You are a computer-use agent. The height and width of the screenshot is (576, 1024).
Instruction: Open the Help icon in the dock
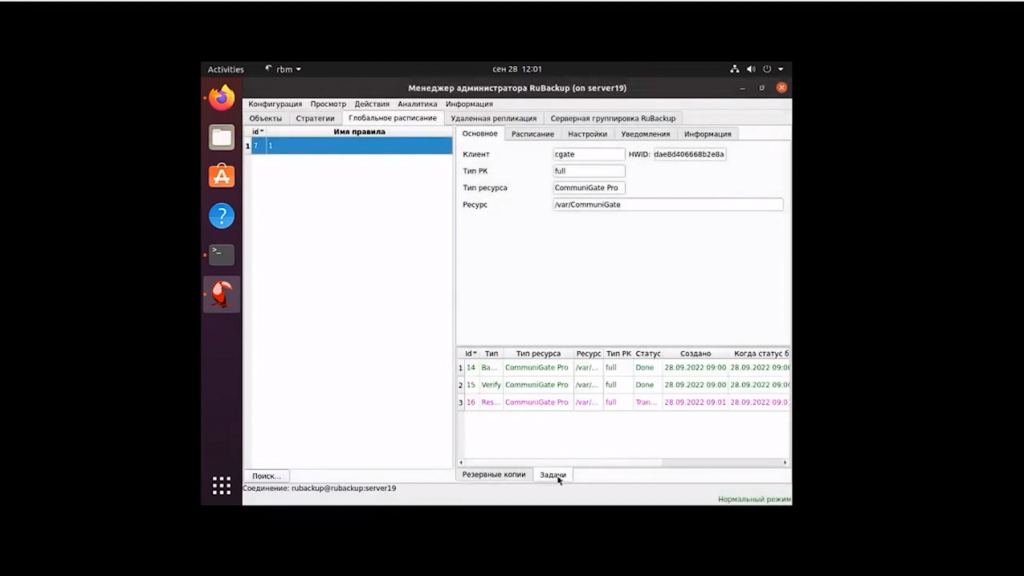[221, 216]
